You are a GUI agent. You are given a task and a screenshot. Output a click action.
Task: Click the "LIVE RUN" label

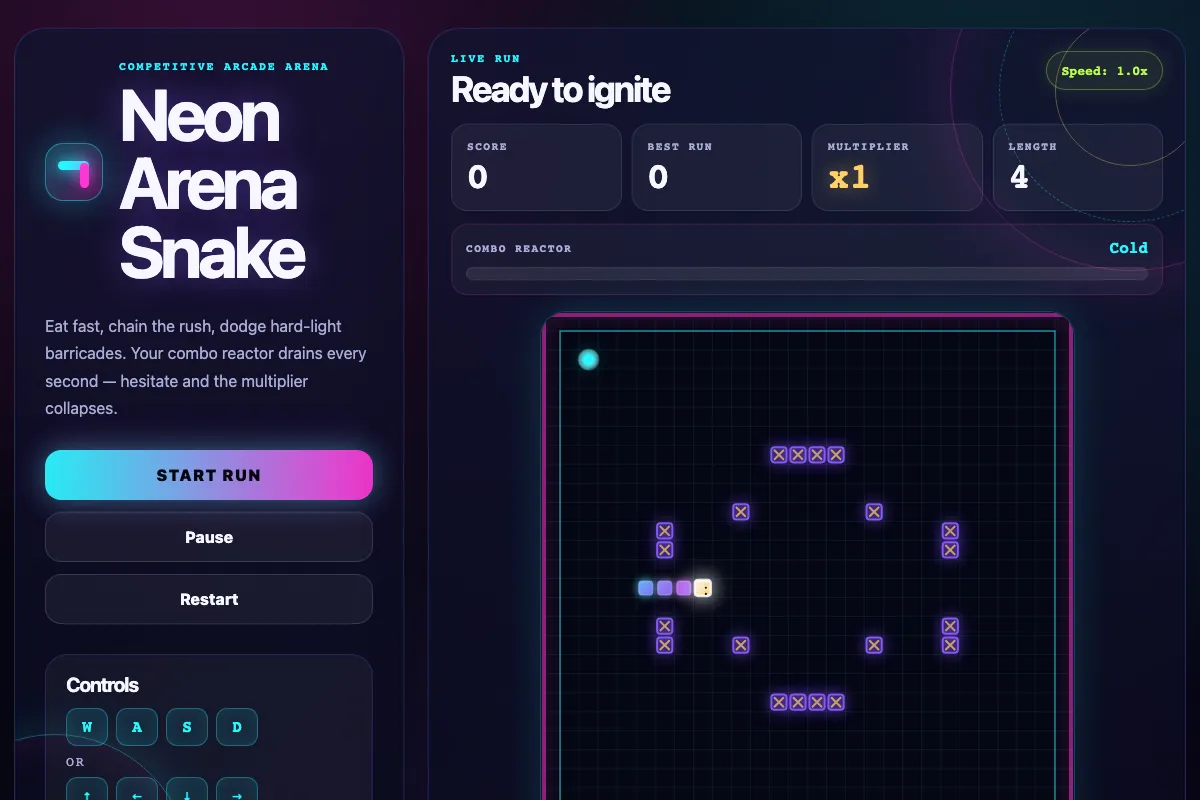coord(485,59)
